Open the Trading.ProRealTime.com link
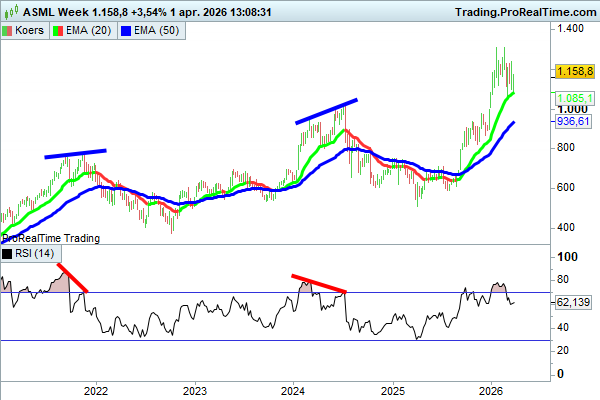The height and width of the screenshot is (400, 600). click(526, 12)
